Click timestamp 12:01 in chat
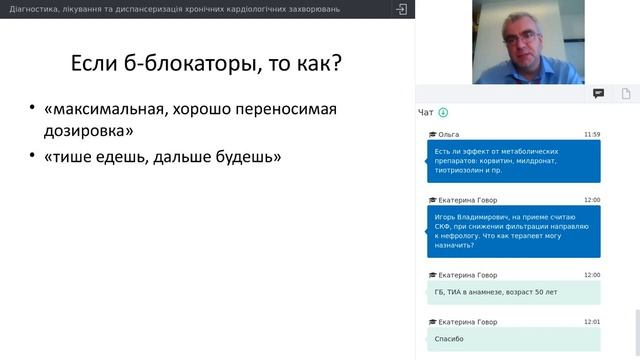 click(x=592, y=322)
